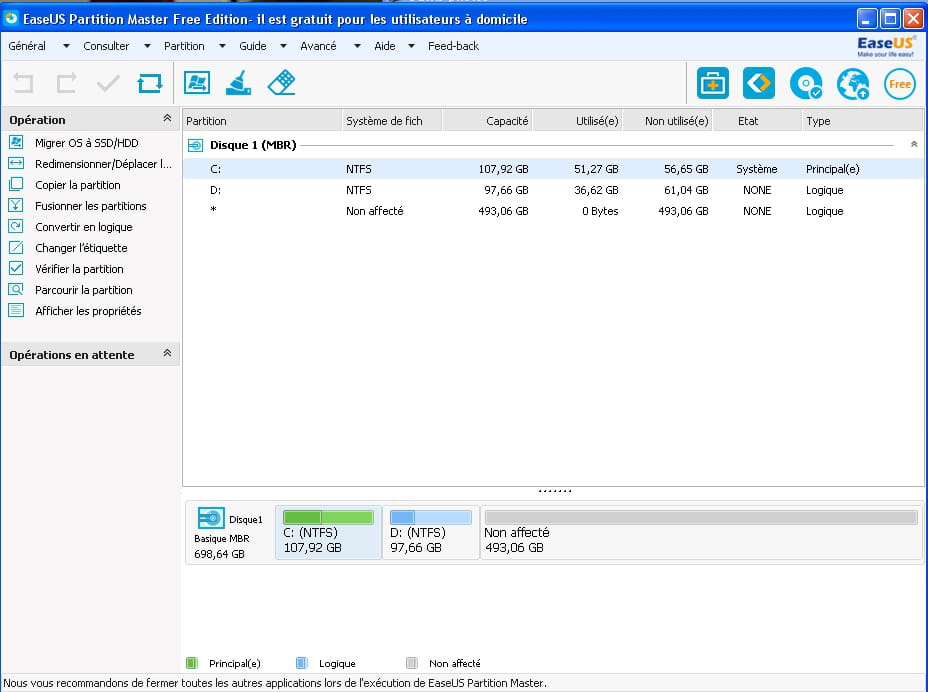The height and width of the screenshot is (692, 928).
Task: Click the Refresh disk toolbar icon
Action: (x=150, y=83)
